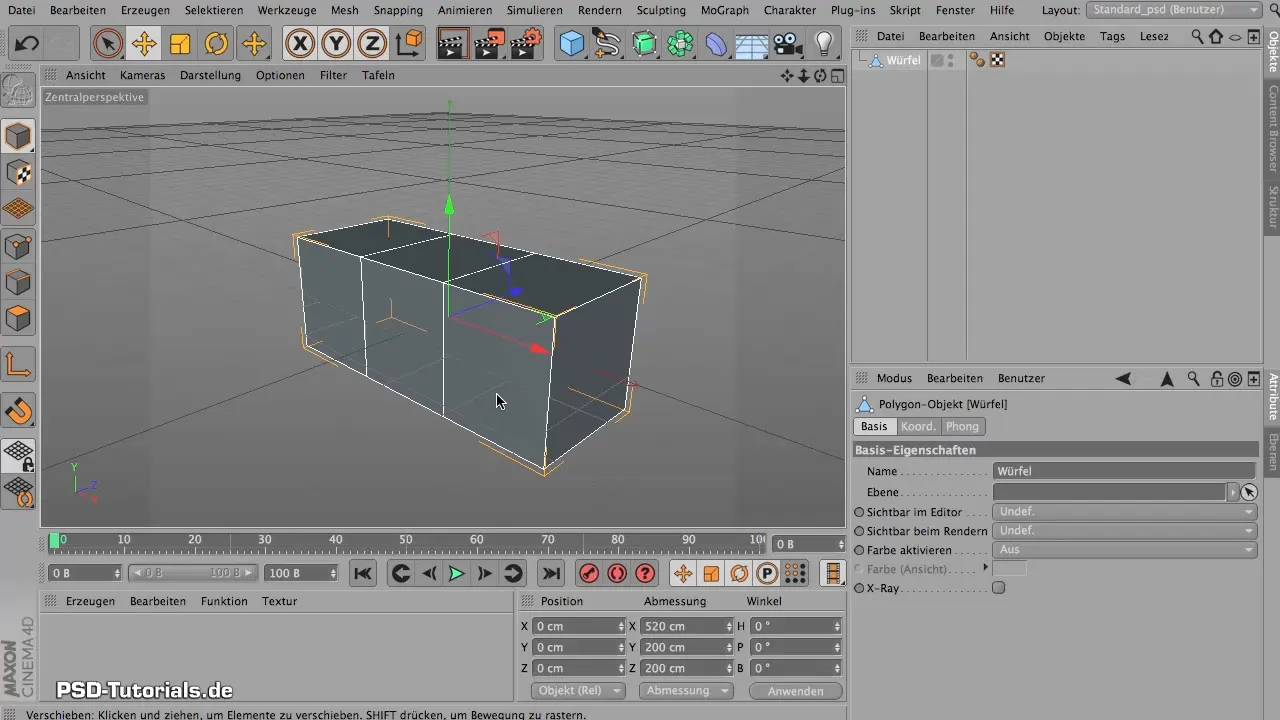
Task: Add a generator subdivision object
Action: click(645, 44)
